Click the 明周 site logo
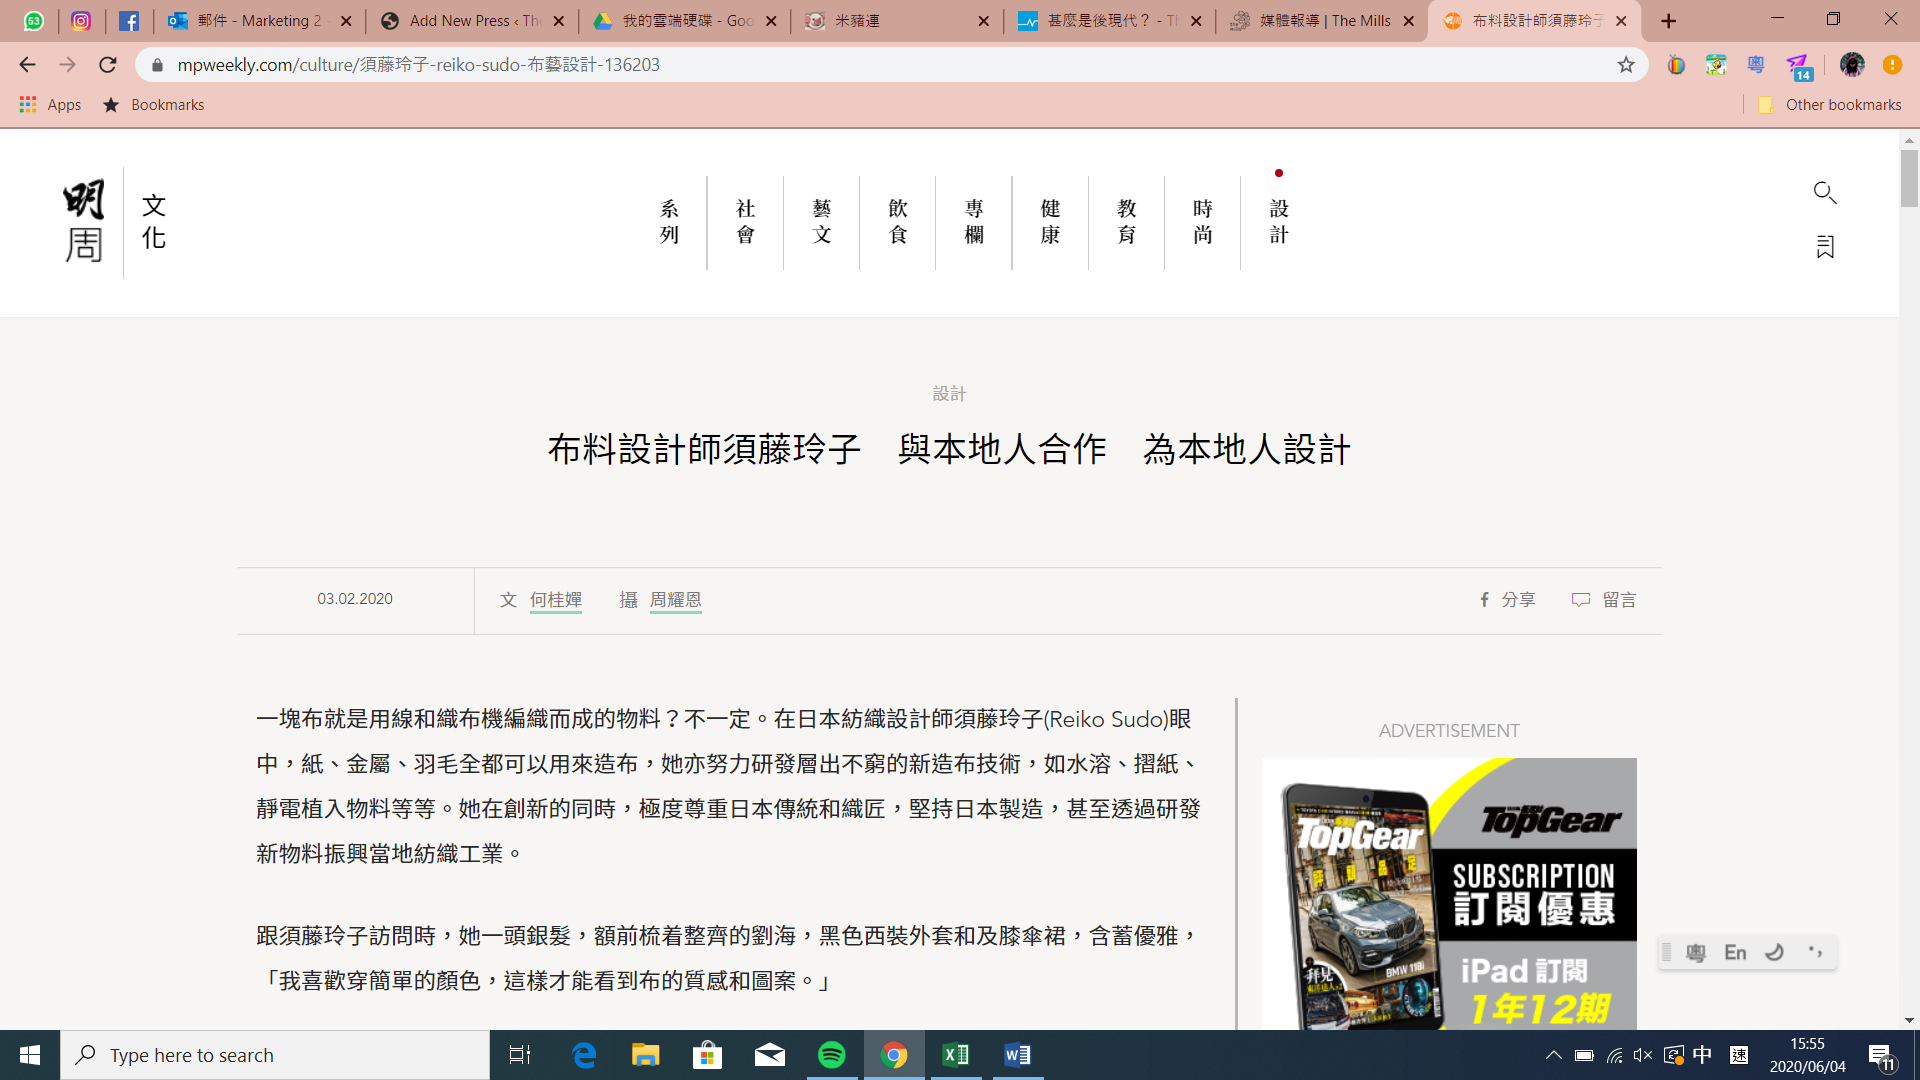 click(x=84, y=222)
